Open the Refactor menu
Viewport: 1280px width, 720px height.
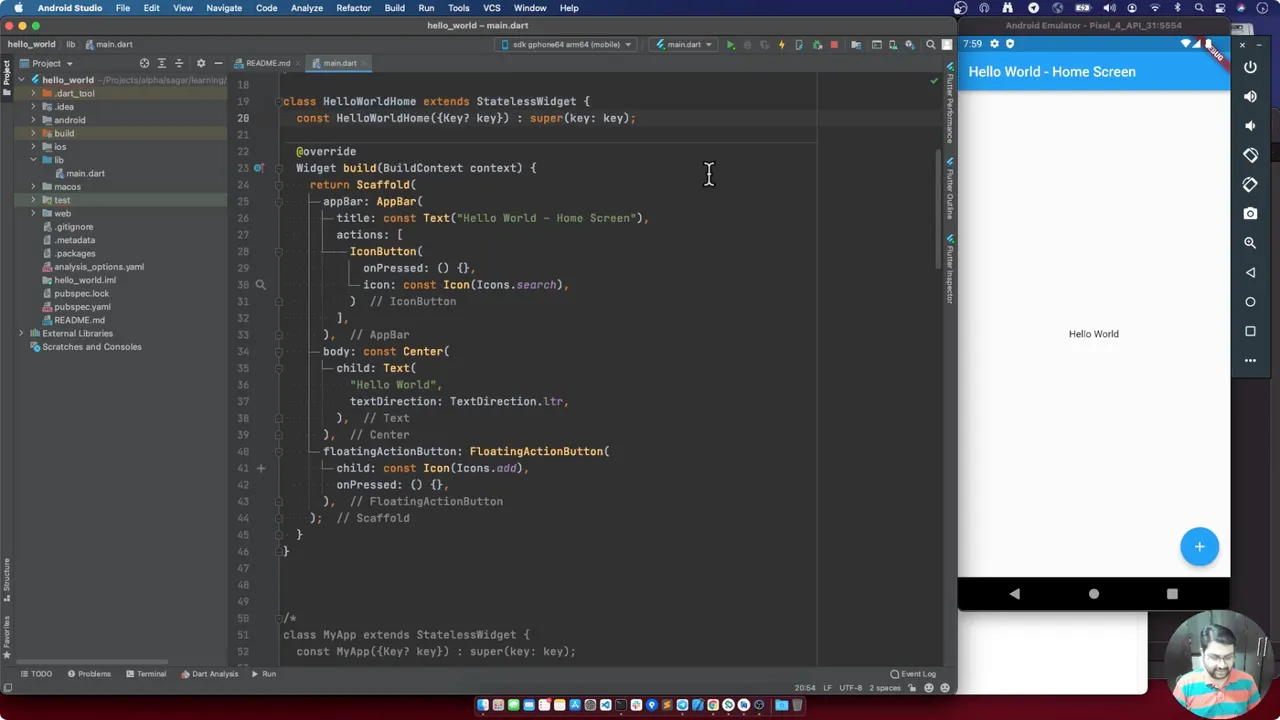tap(353, 8)
